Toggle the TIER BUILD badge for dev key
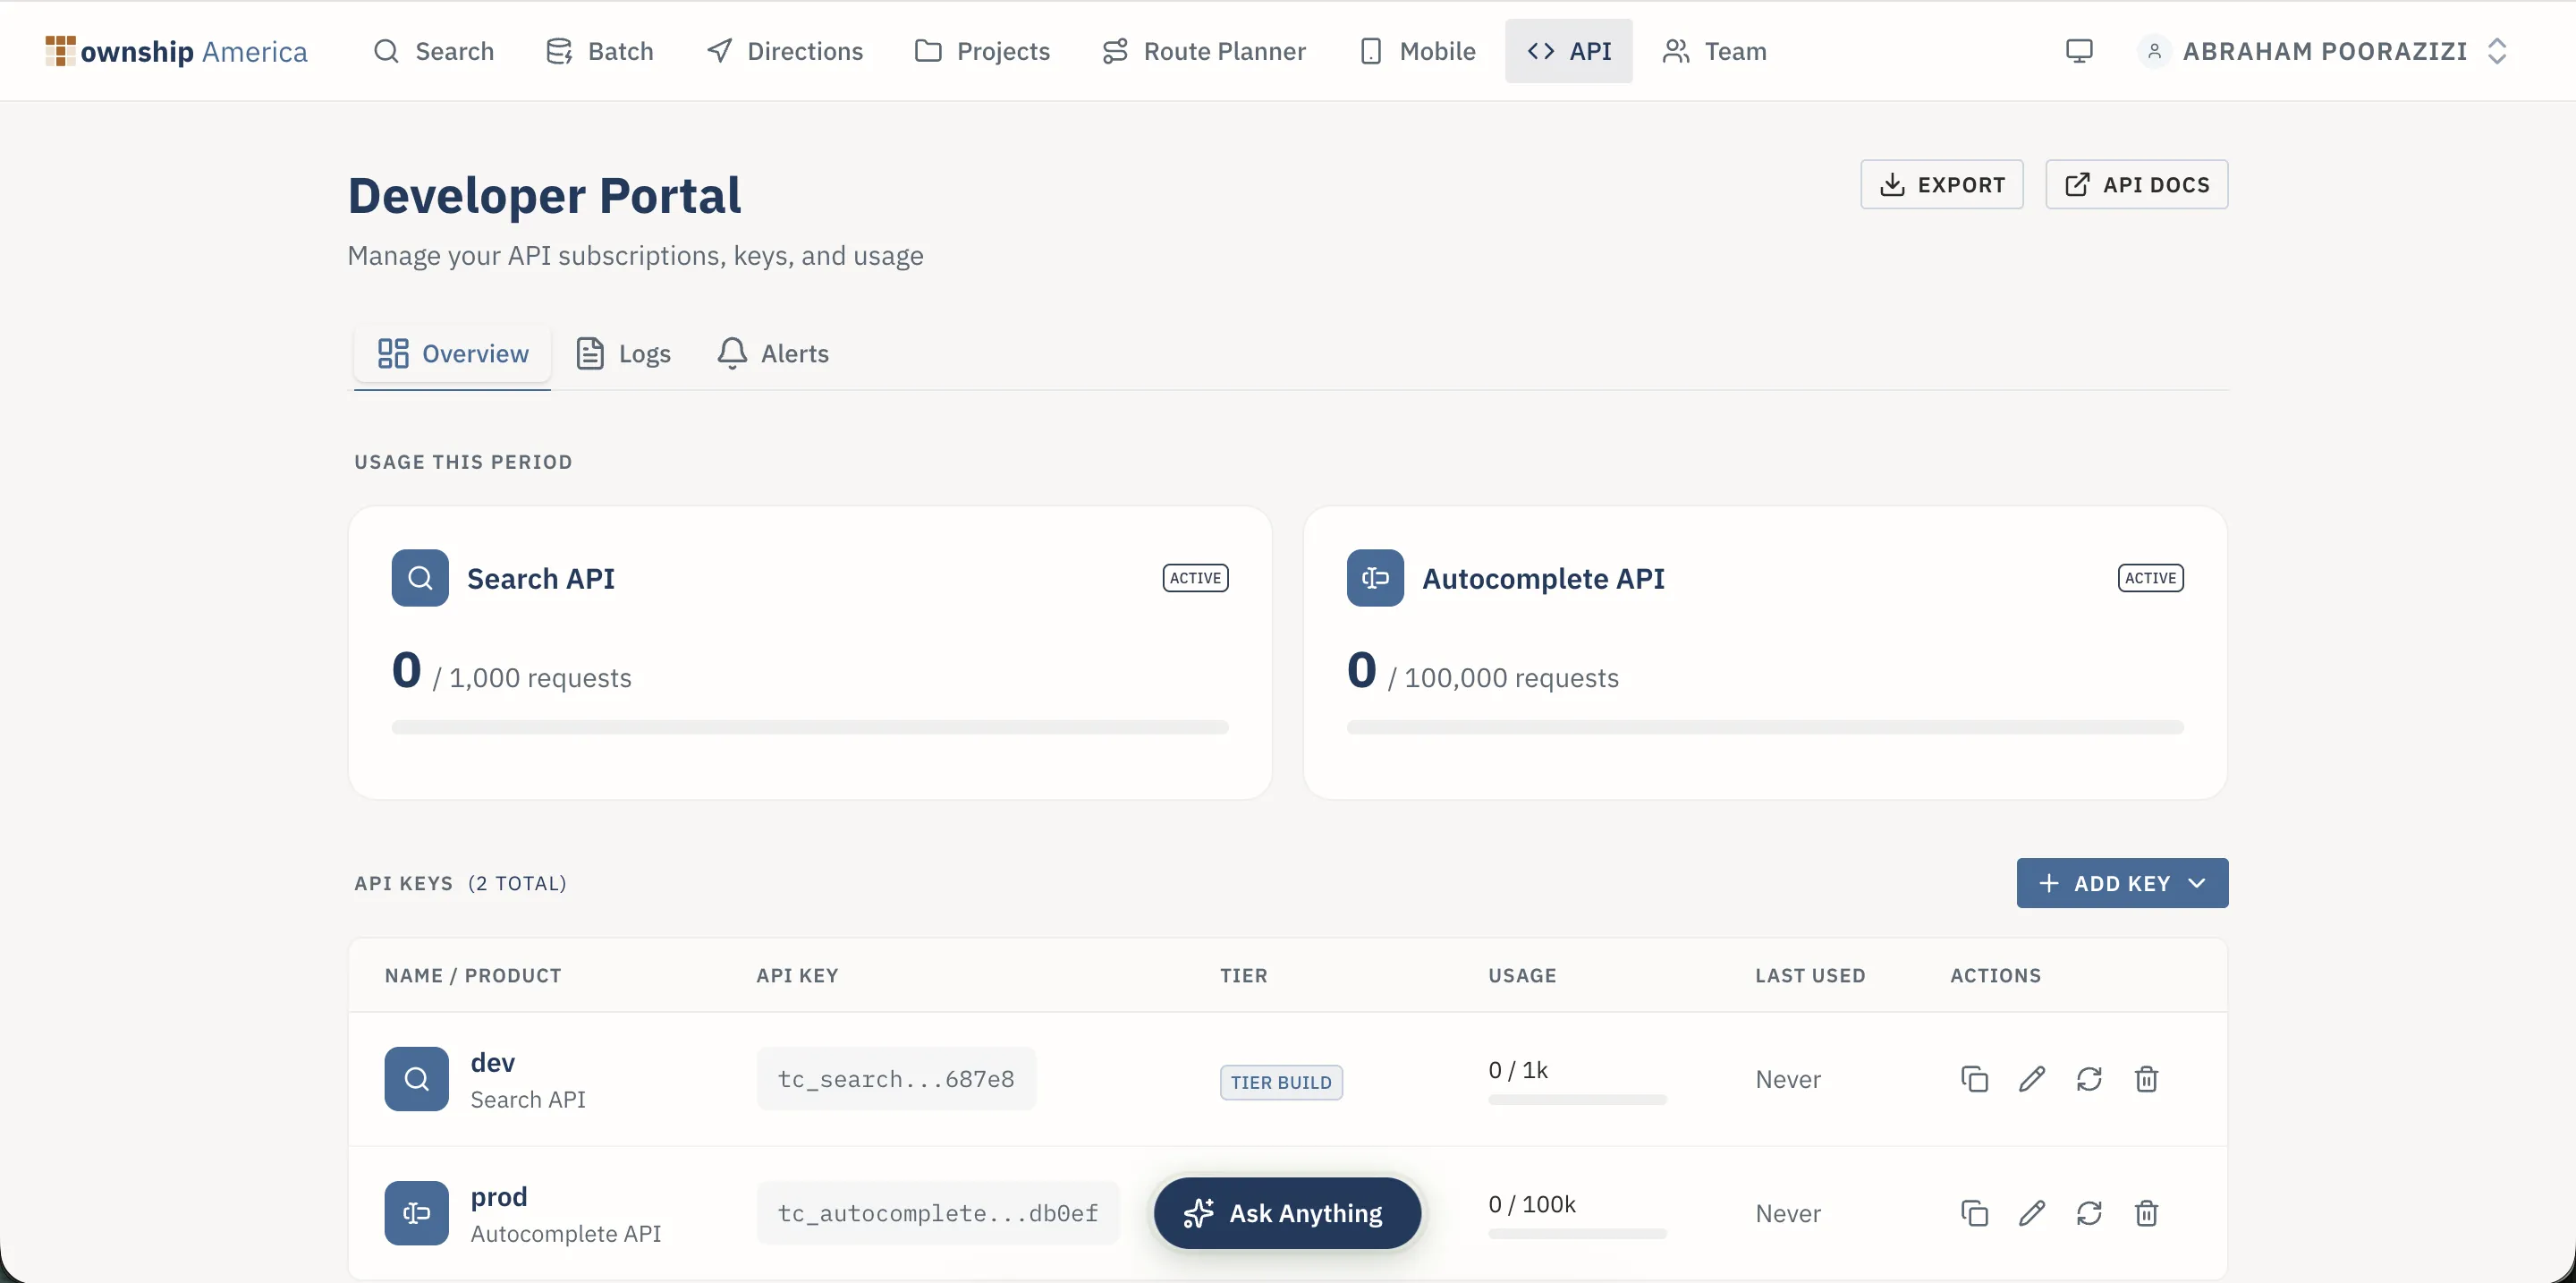The image size is (2576, 1283). coord(1280,1082)
